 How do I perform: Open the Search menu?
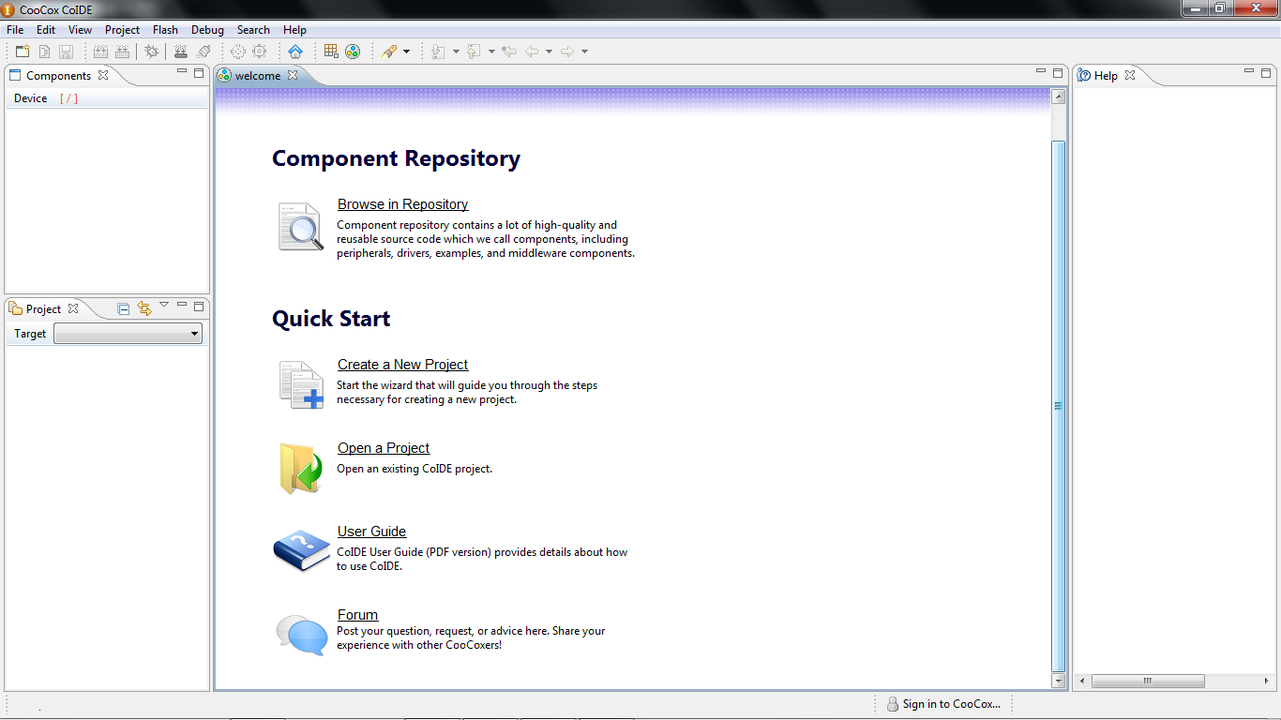coord(253,30)
